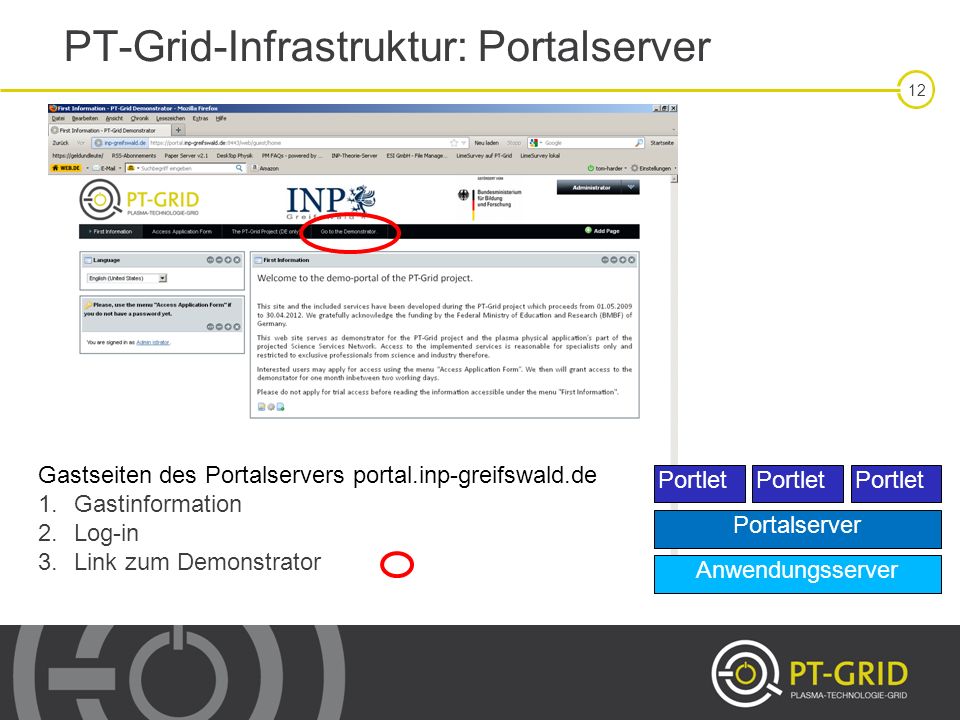Open the Hilfe menu
Viewport: 960px width, 720px height.
[221, 118]
